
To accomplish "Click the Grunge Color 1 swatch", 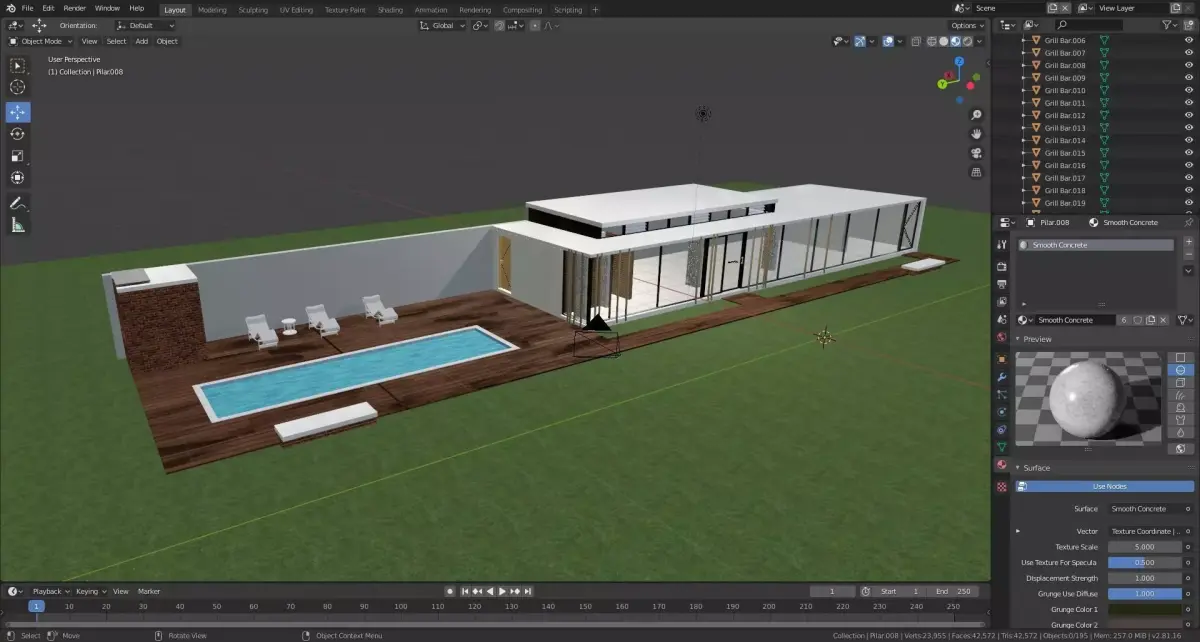I will tap(1145, 609).
